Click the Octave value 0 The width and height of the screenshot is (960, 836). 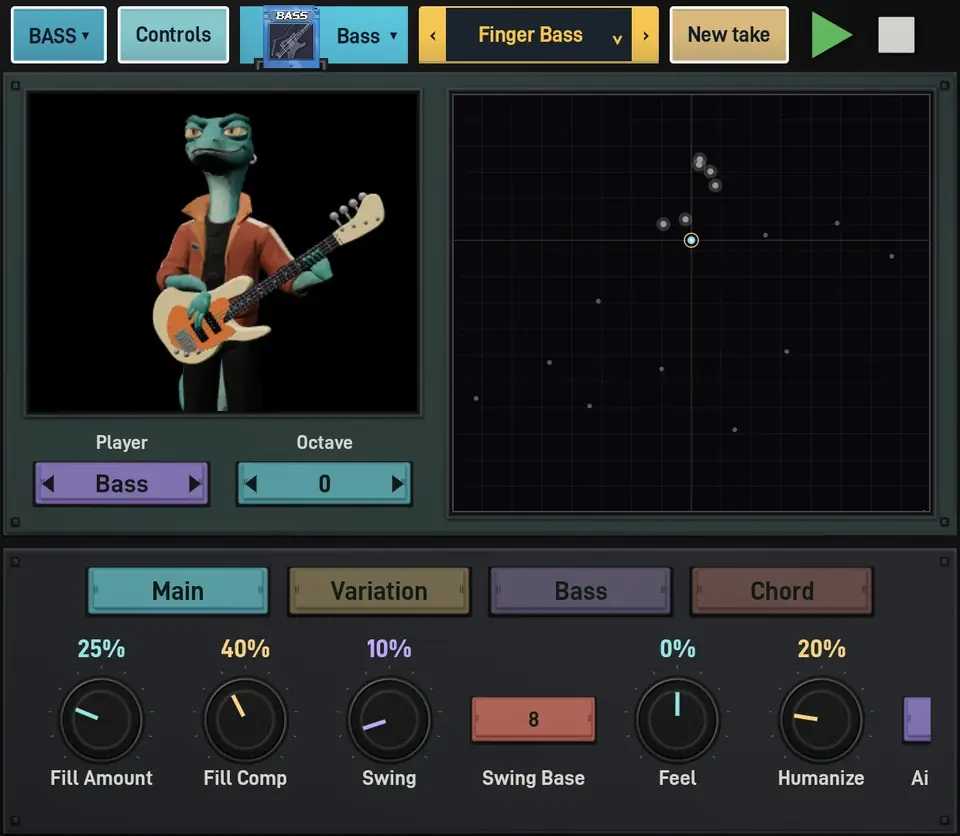point(324,484)
